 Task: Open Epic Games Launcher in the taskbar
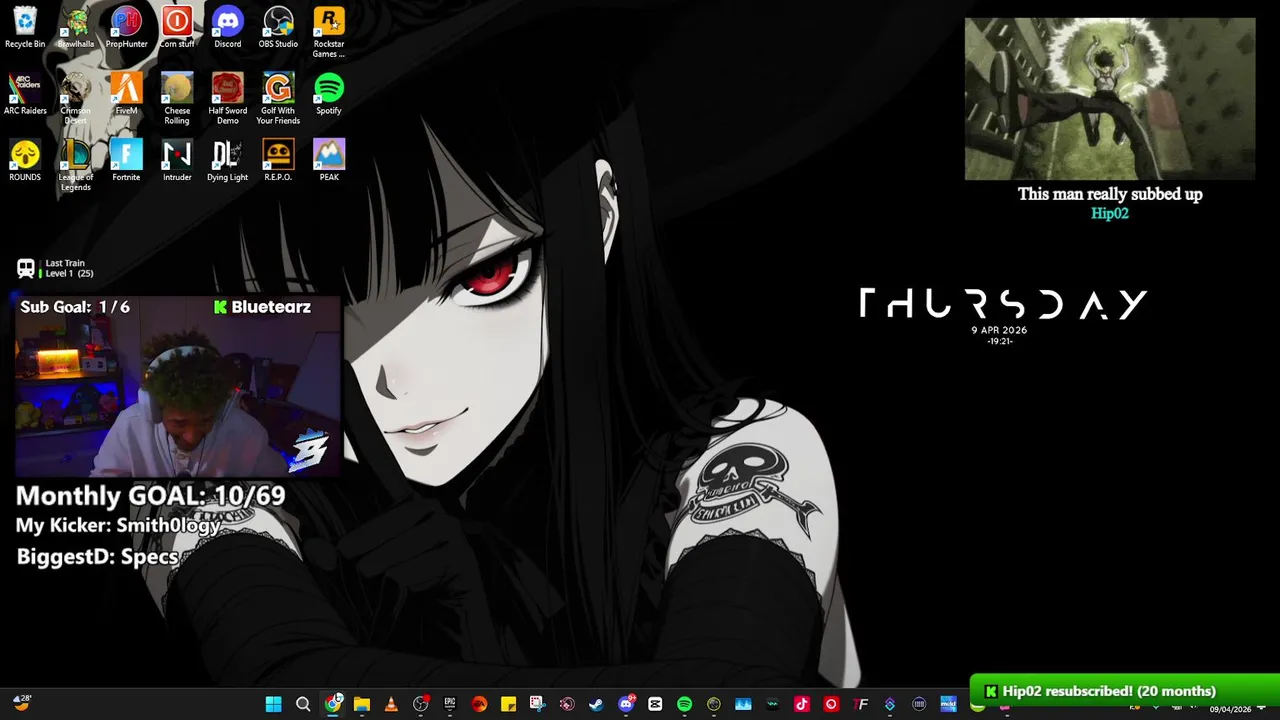pos(450,704)
